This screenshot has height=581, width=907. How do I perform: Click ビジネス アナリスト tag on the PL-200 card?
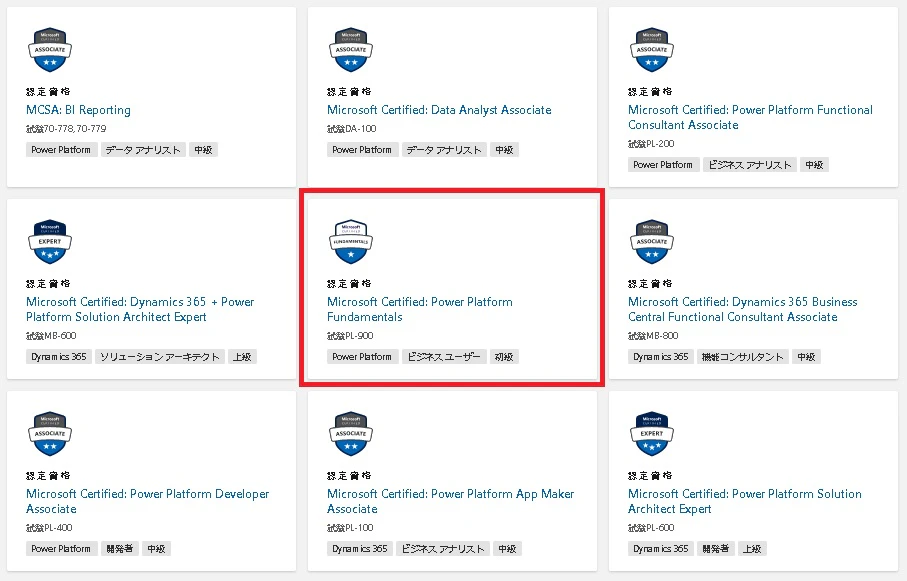(x=750, y=165)
